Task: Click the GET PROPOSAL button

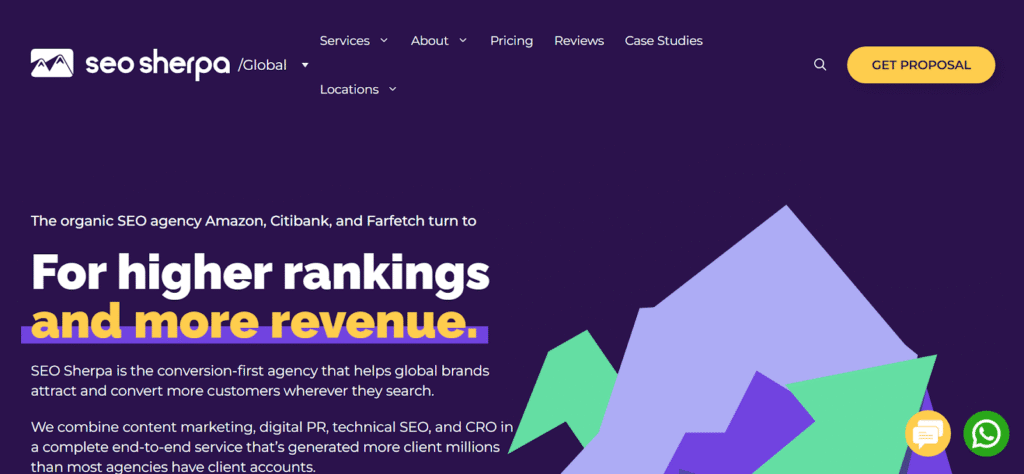Action: 921,65
